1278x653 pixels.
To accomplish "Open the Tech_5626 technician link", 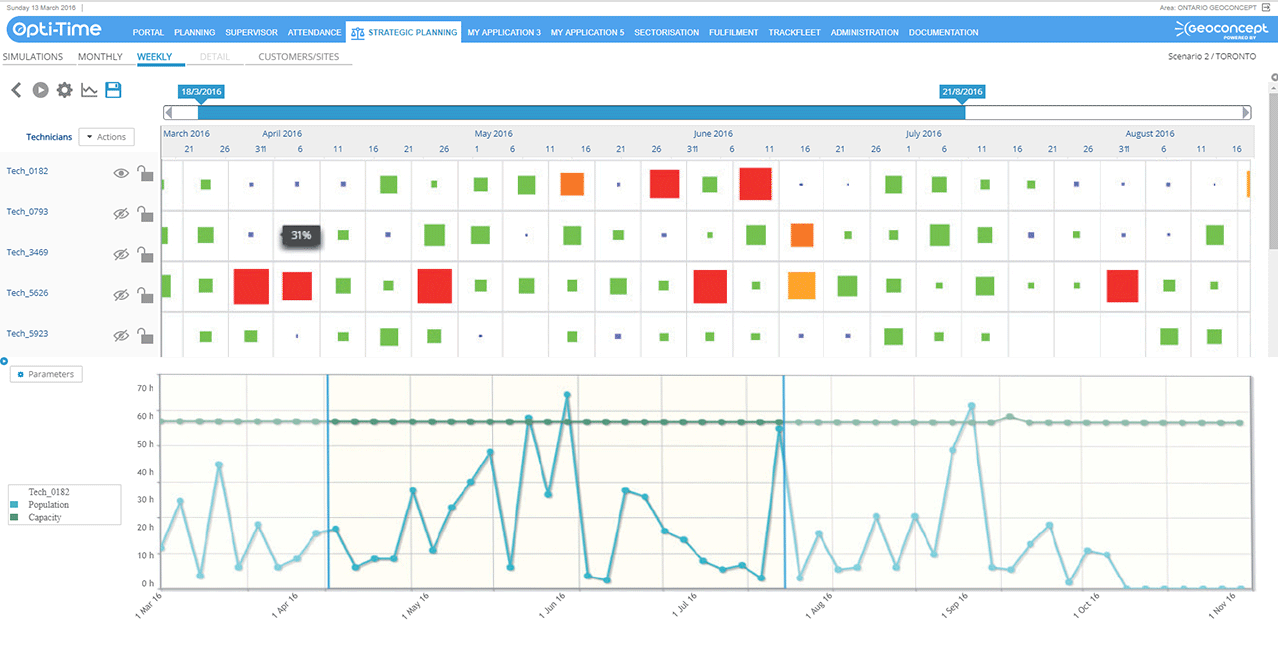I will (27, 293).
